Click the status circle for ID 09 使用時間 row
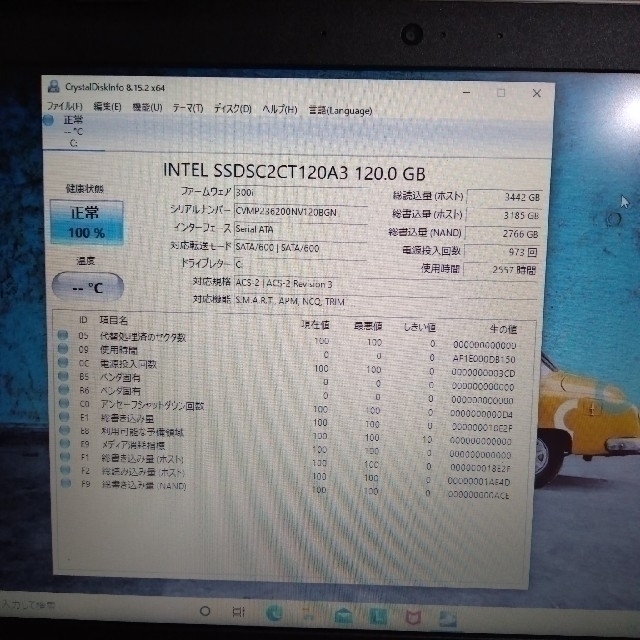The width and height of the screenshot is (640, 640). pyautogui.click(x=63, y=349)
